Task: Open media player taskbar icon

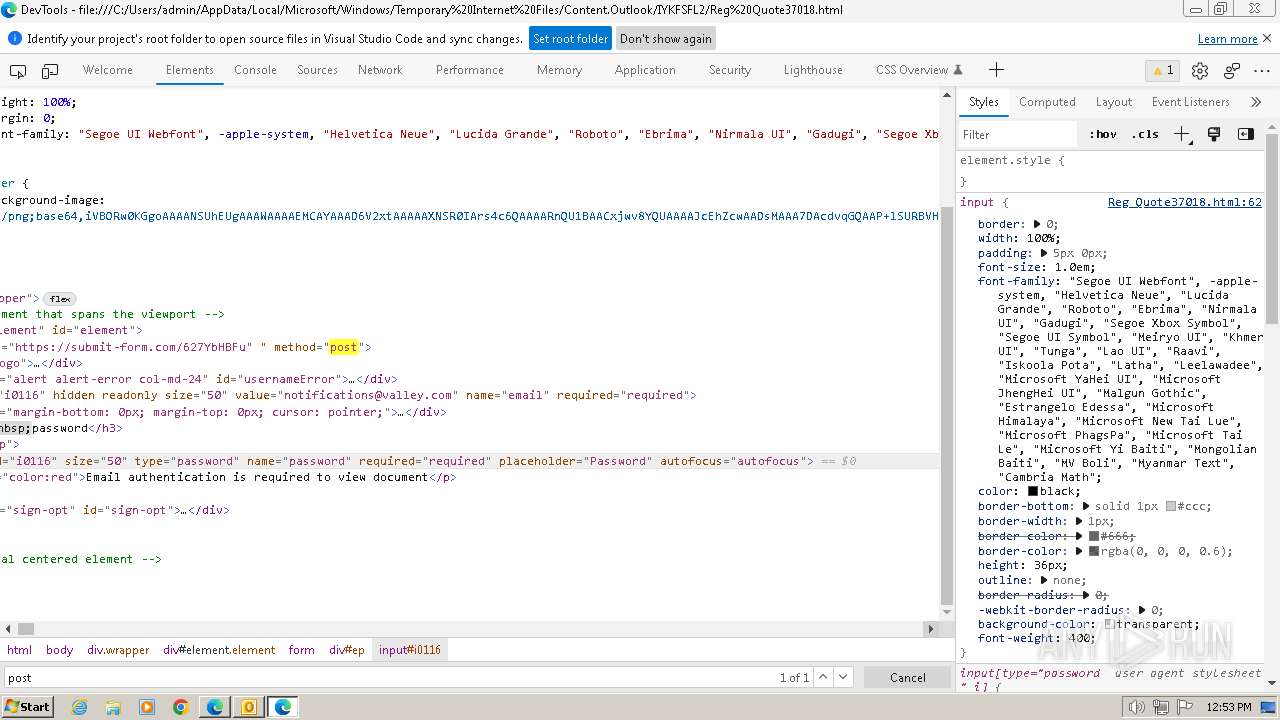Action: click(x=147, y=707)
